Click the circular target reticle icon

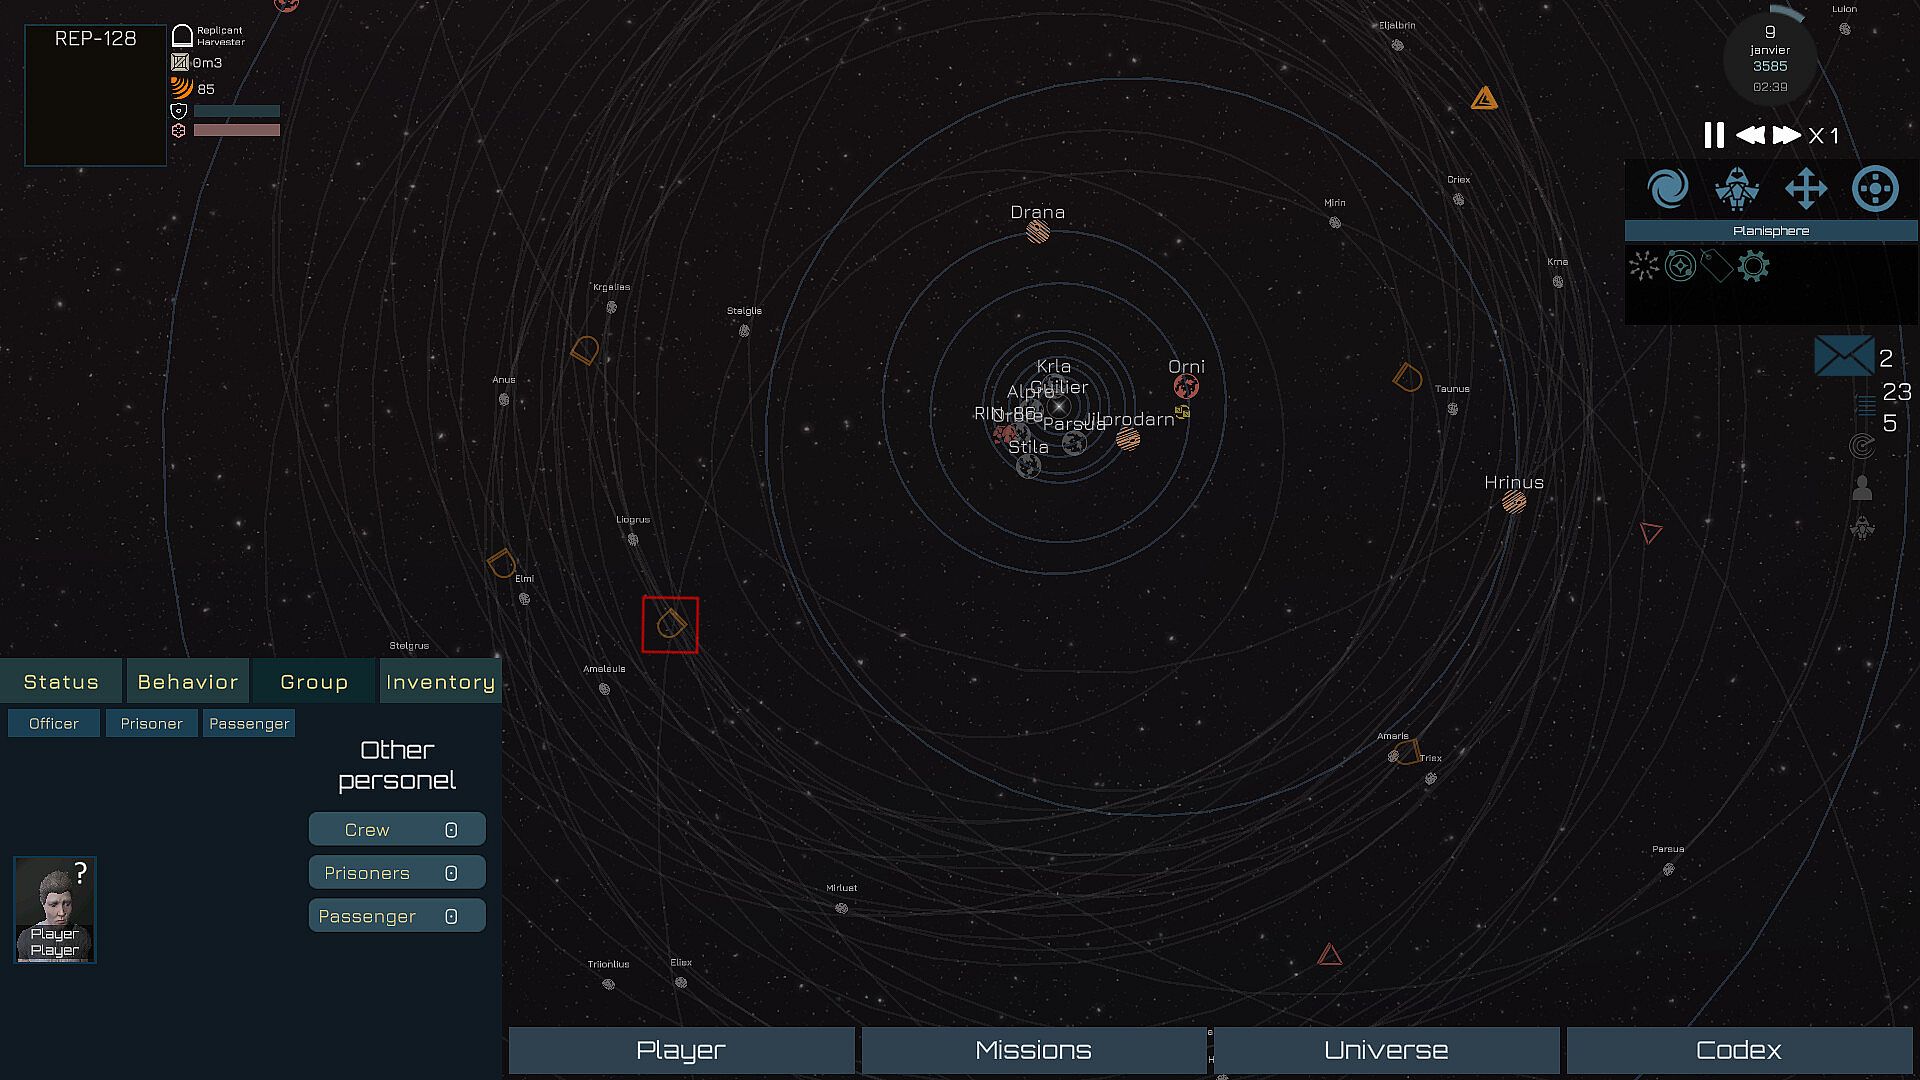pyautogui.click(x=1875, y=188)
